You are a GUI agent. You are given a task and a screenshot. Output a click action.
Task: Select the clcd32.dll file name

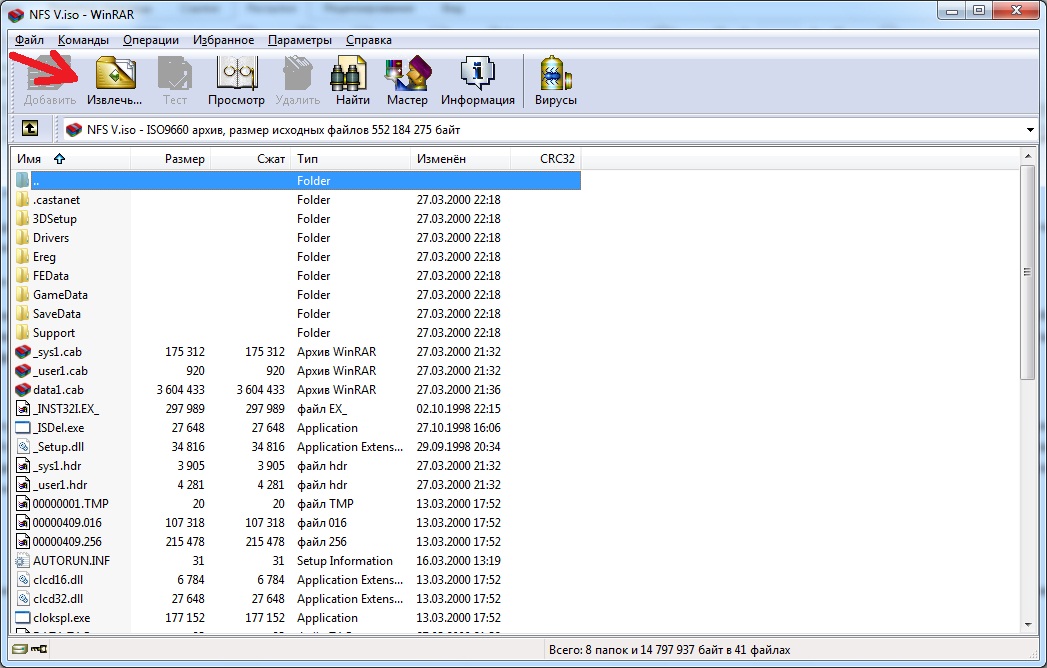click(58, 599)
